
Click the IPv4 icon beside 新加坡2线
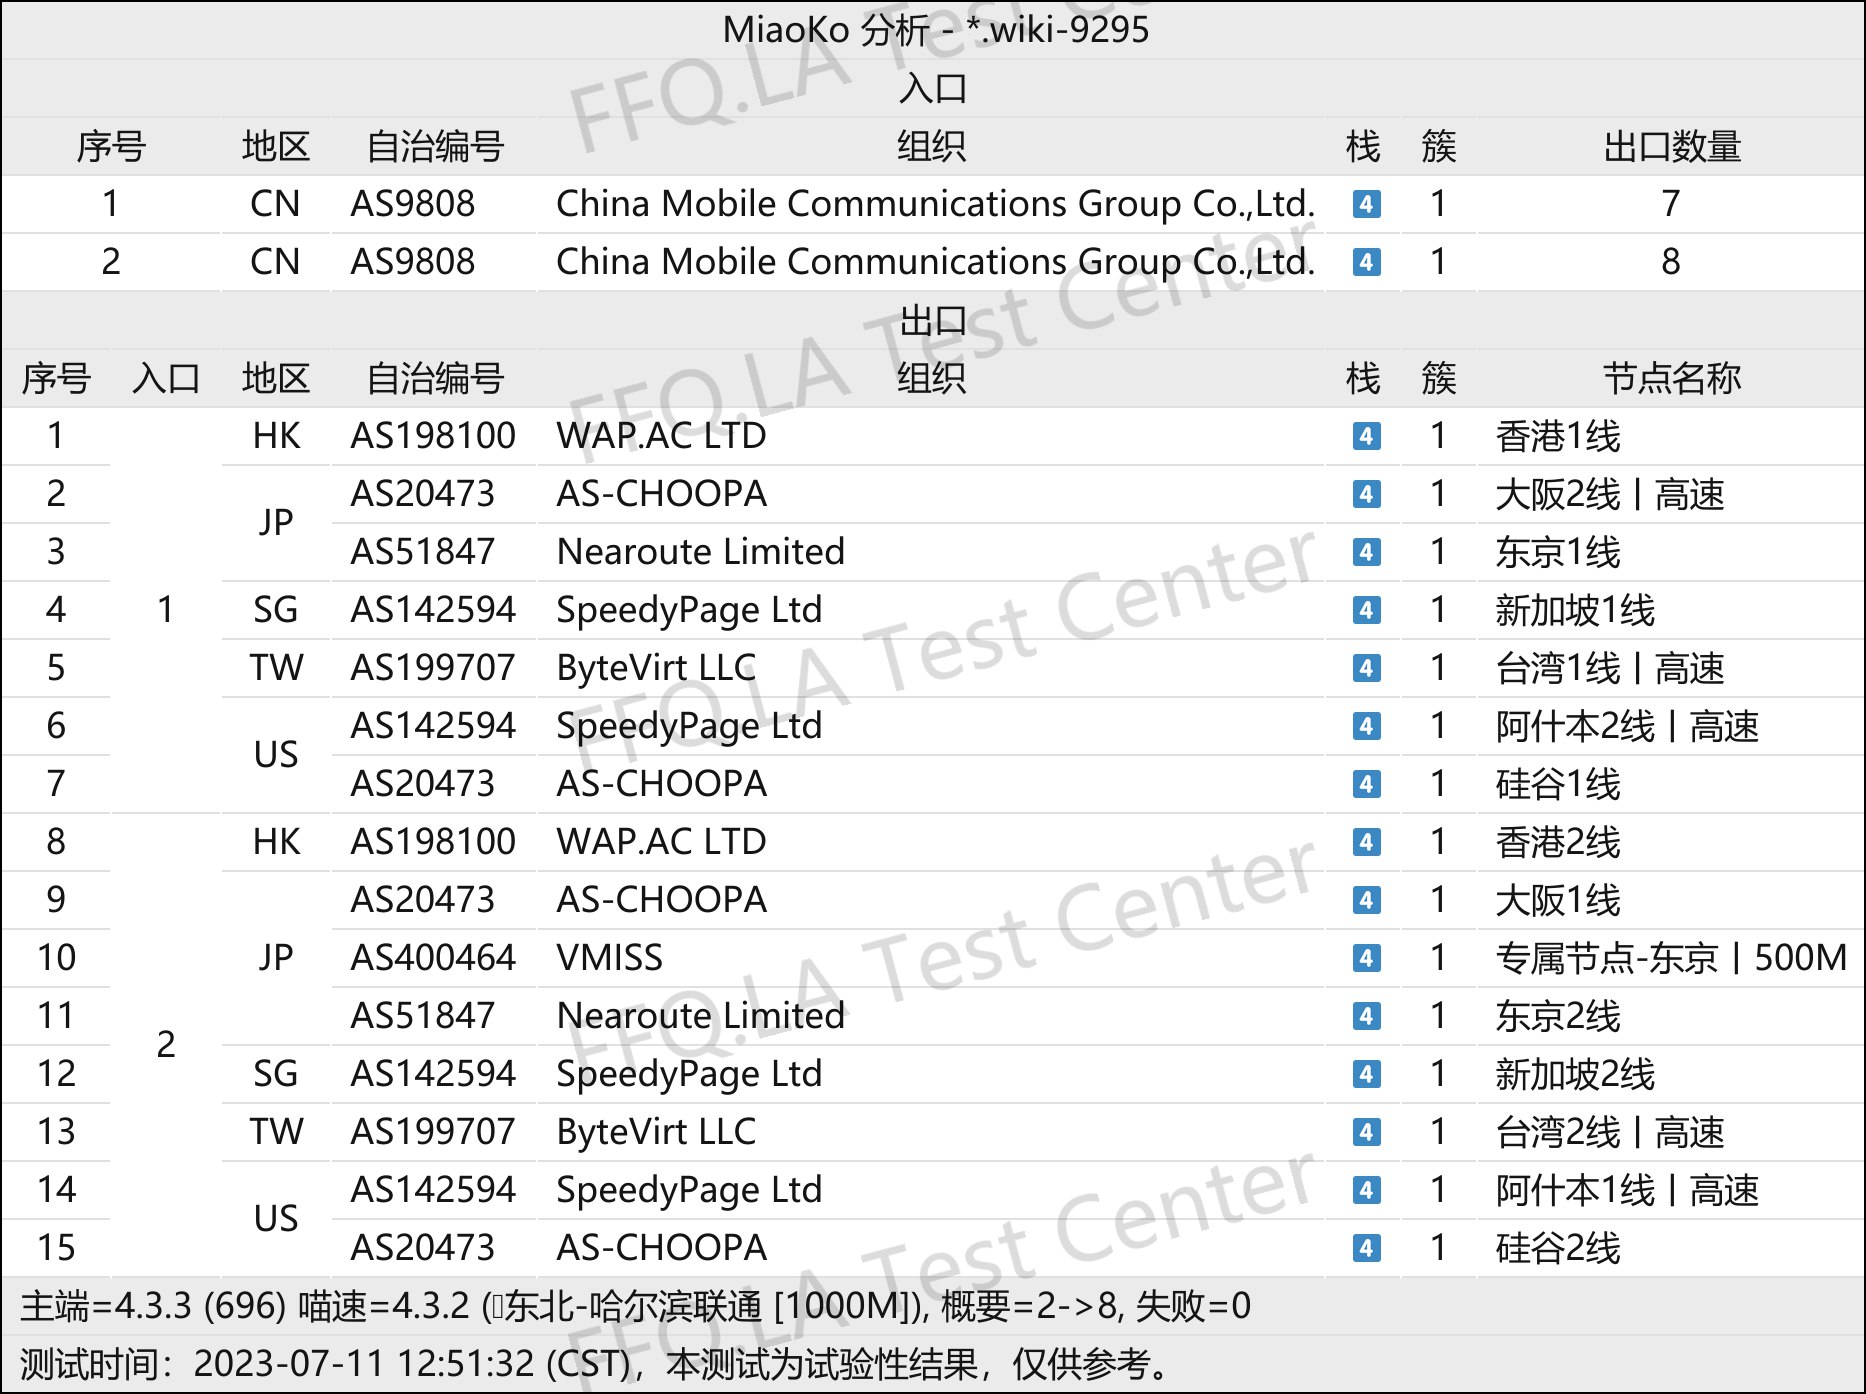point(1366,1074)
